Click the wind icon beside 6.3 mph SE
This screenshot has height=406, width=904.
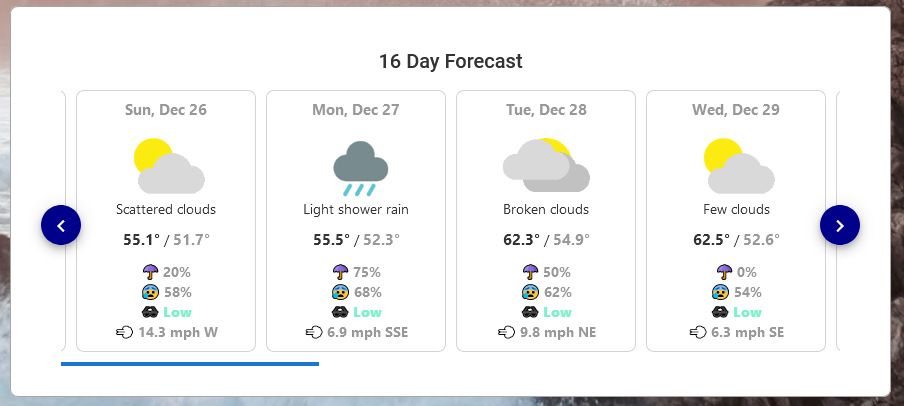pos(697,332)
